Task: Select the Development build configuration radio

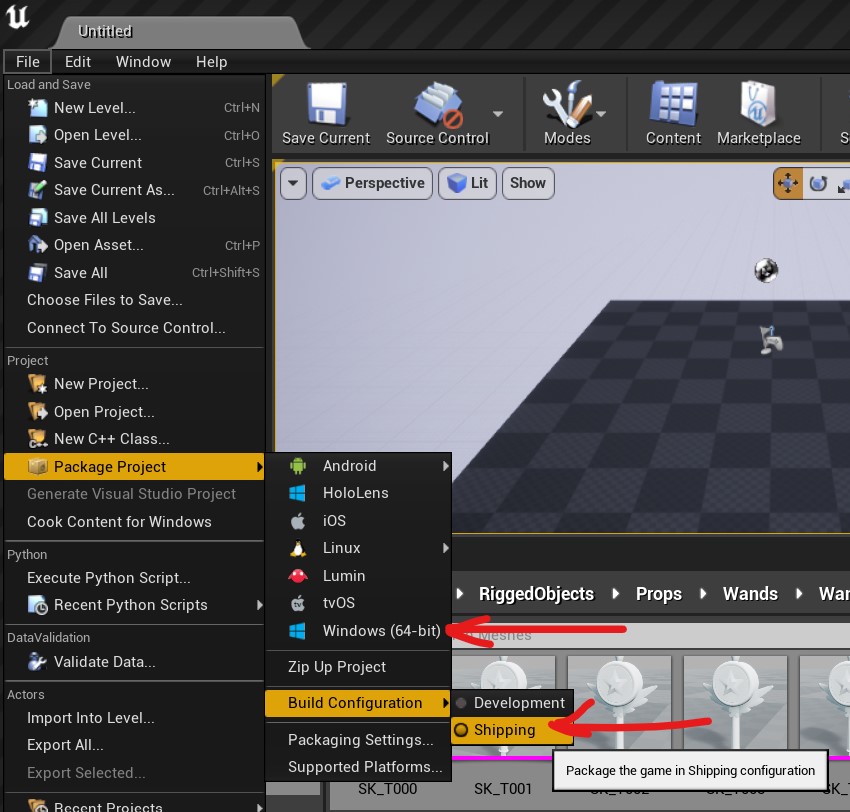Action: coord(461,703)
